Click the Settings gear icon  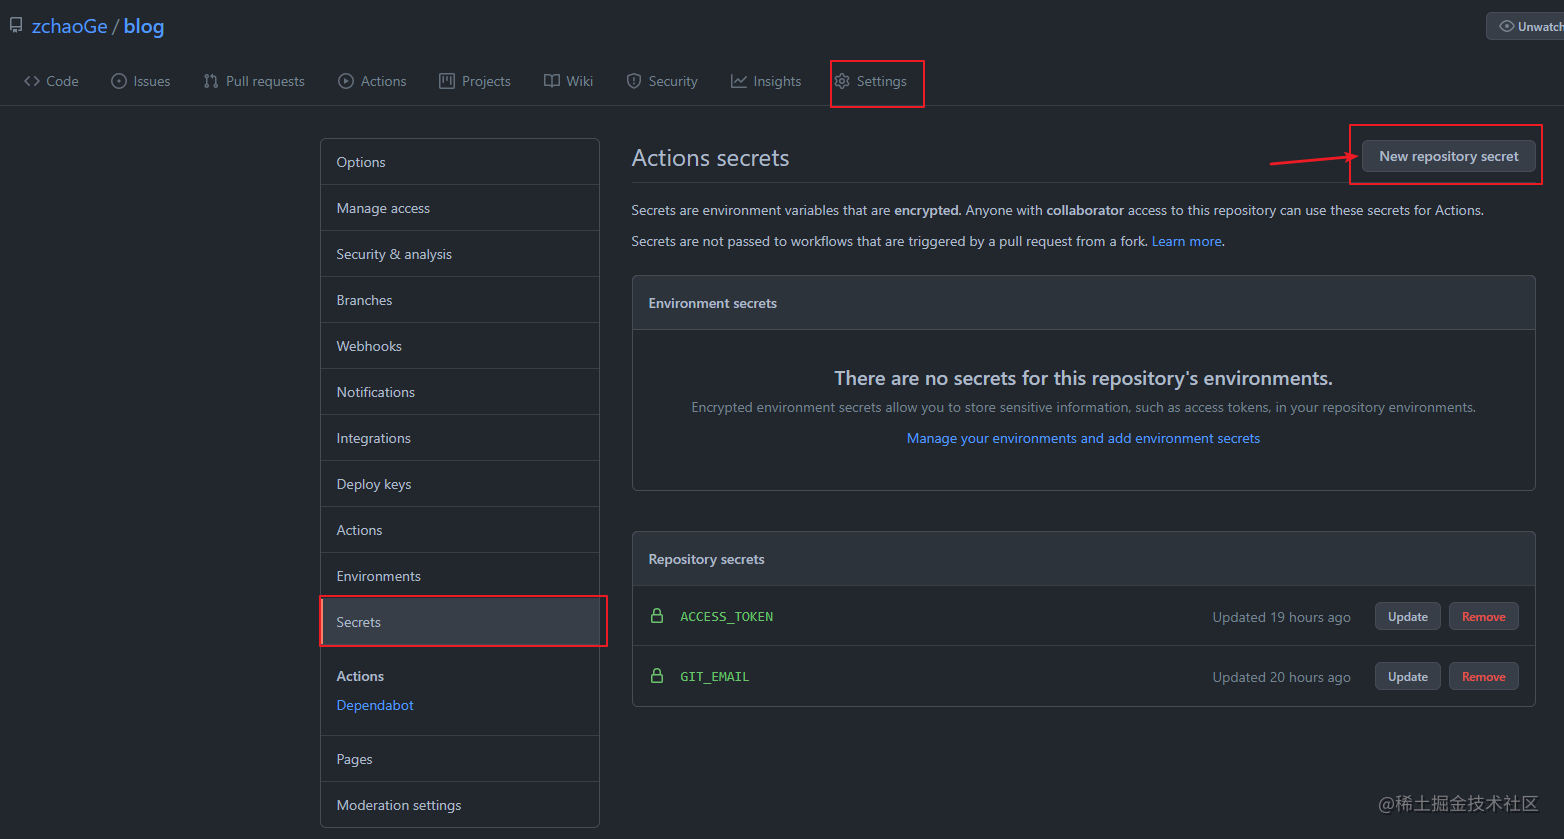(842, 81)
